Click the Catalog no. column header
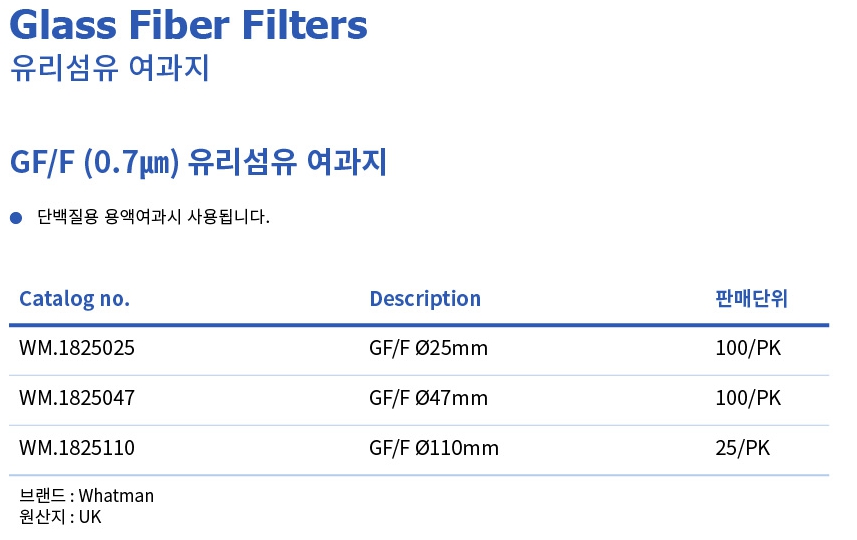Viewport: 857px width, 540px height. point(74,299)
